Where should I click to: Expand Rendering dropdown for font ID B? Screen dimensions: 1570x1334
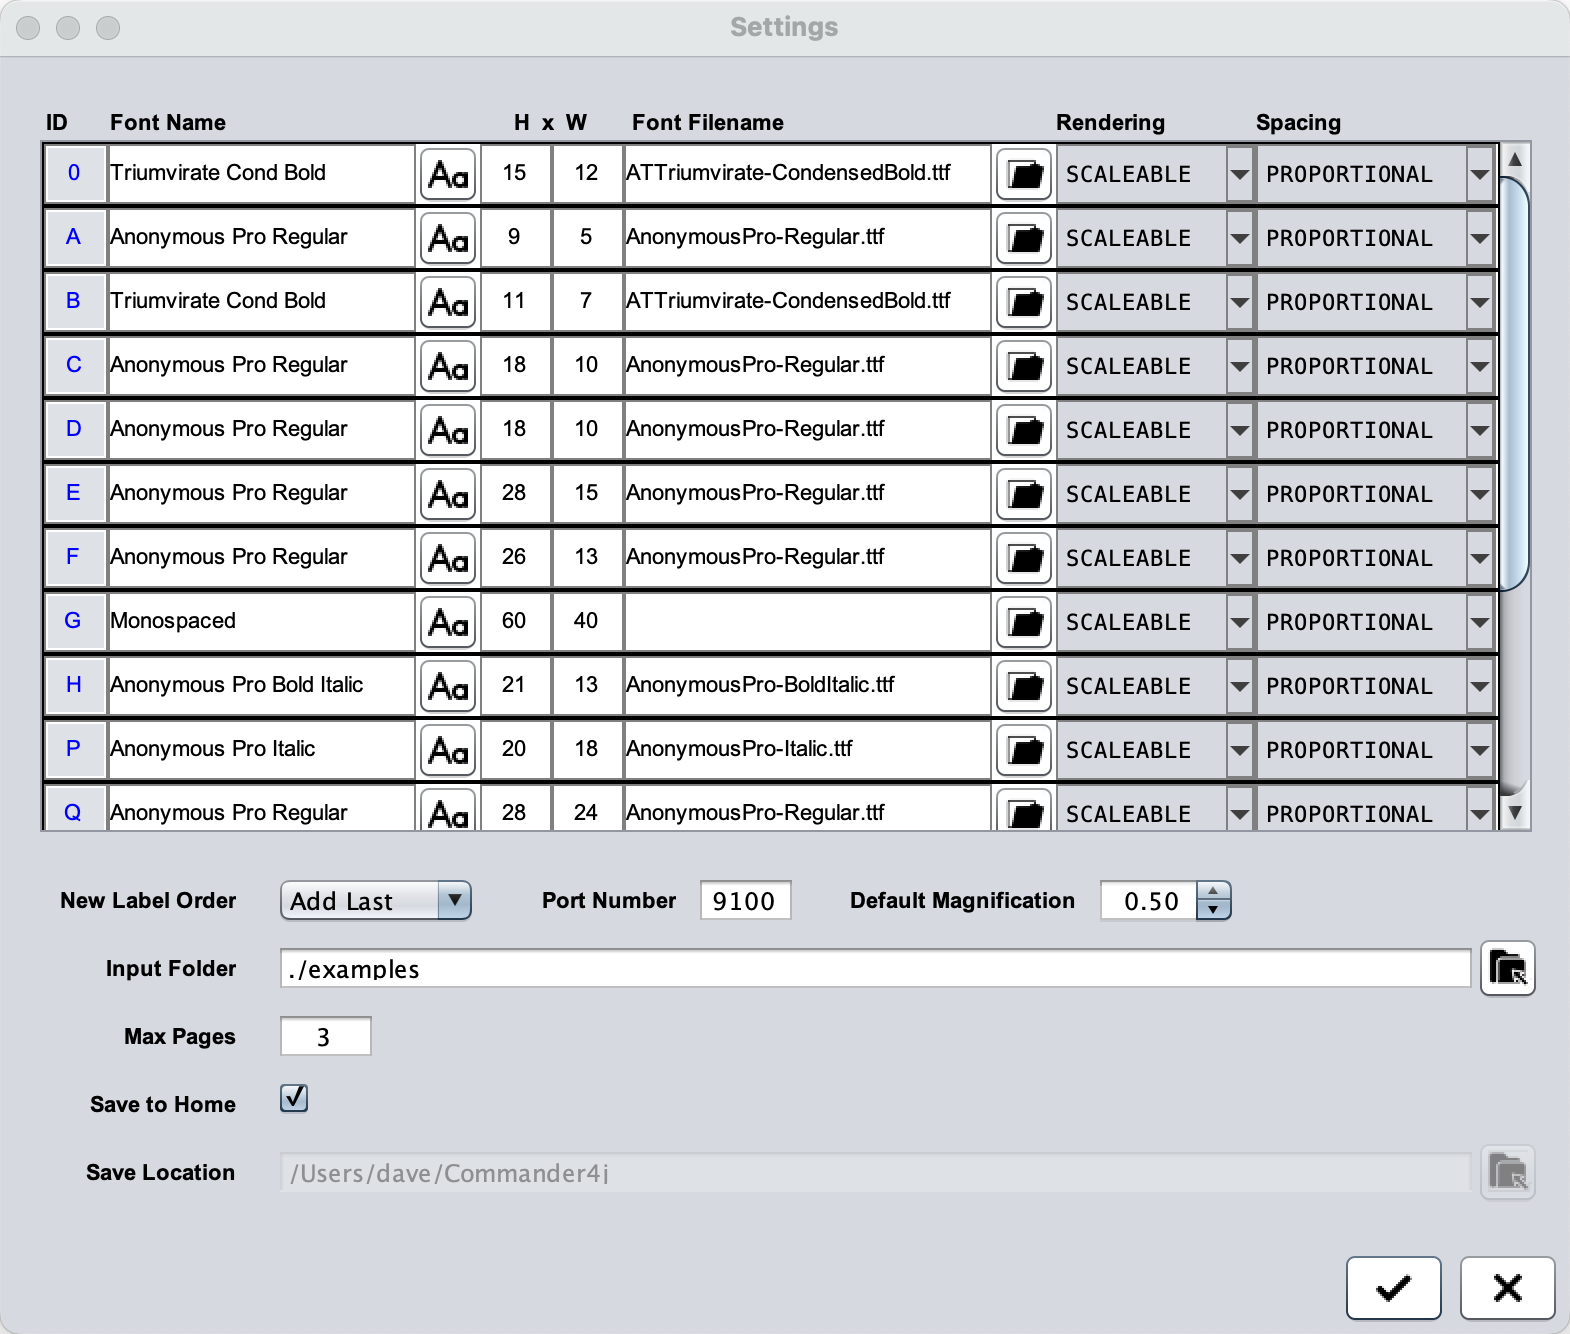coord(1239,302)
